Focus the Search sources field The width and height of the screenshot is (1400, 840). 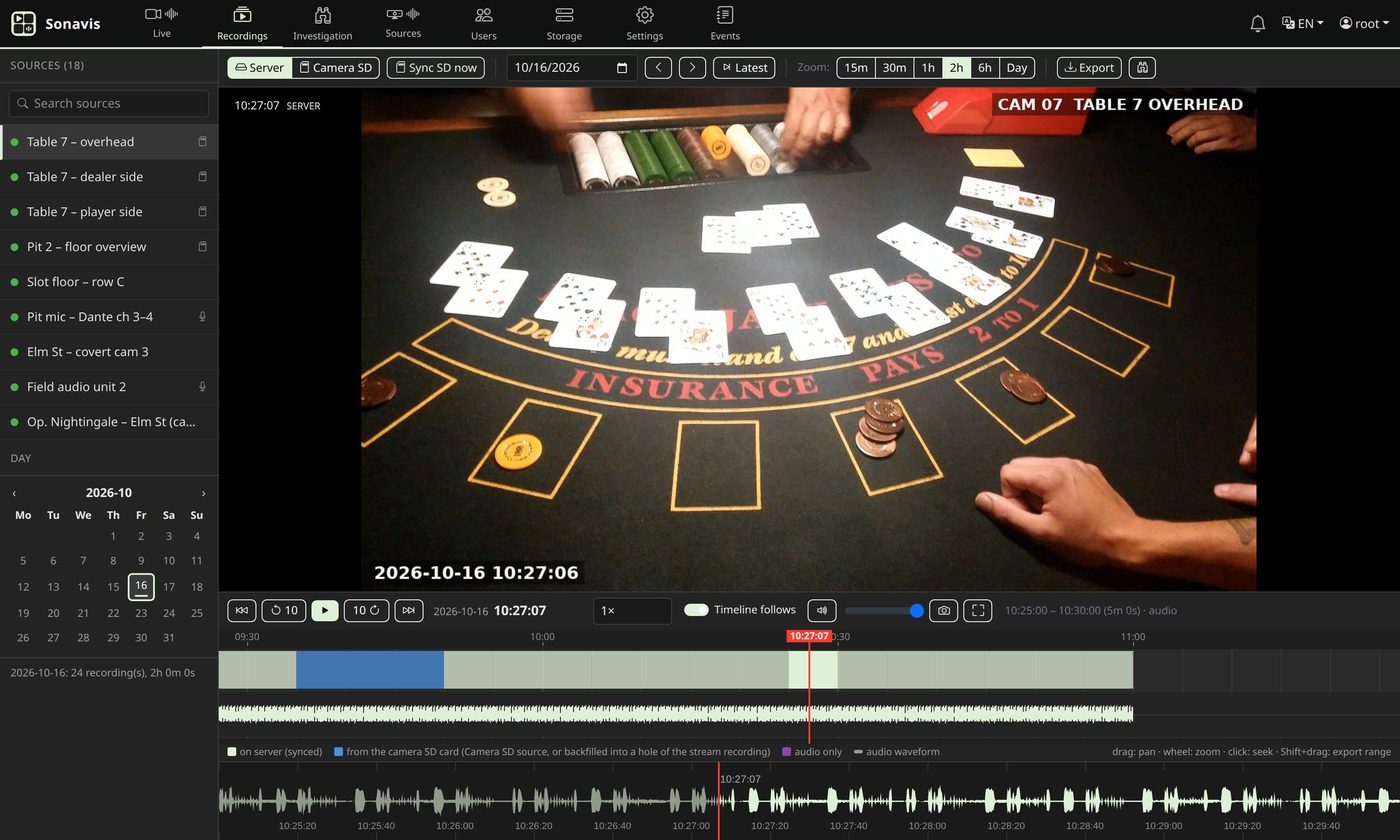click(109, 103)
